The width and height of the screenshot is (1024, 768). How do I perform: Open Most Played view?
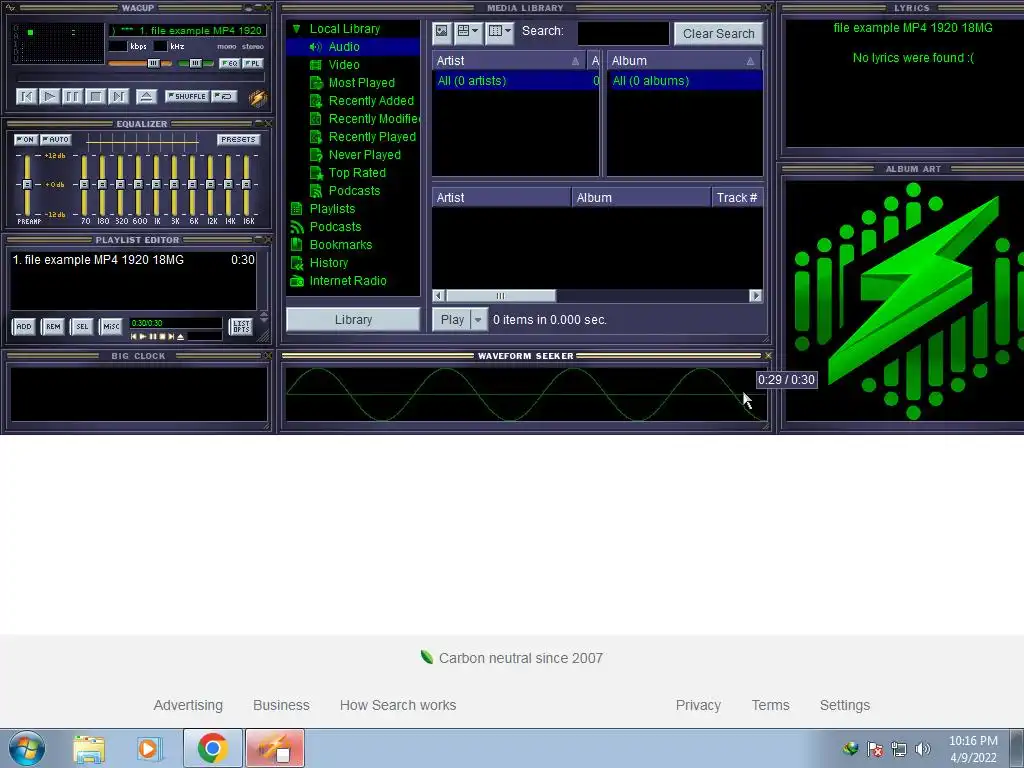point(361,83)
